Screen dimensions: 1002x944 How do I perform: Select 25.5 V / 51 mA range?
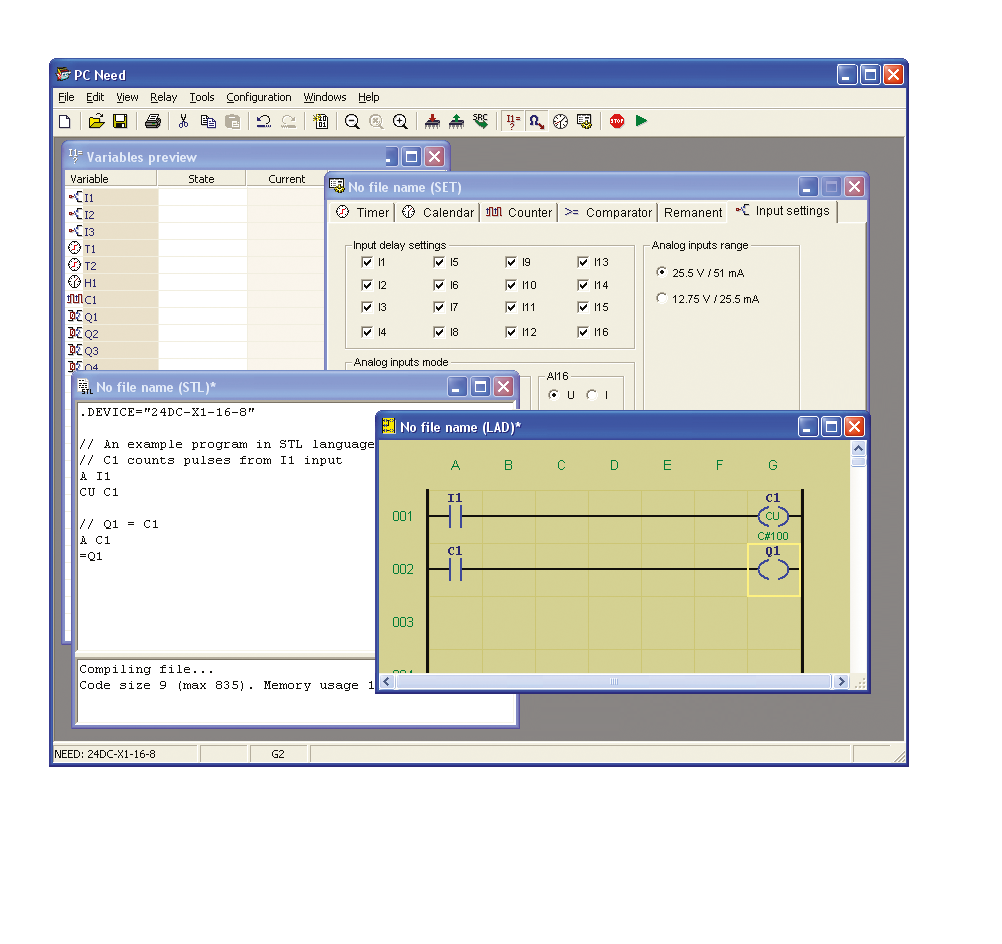tap(662, 272)
